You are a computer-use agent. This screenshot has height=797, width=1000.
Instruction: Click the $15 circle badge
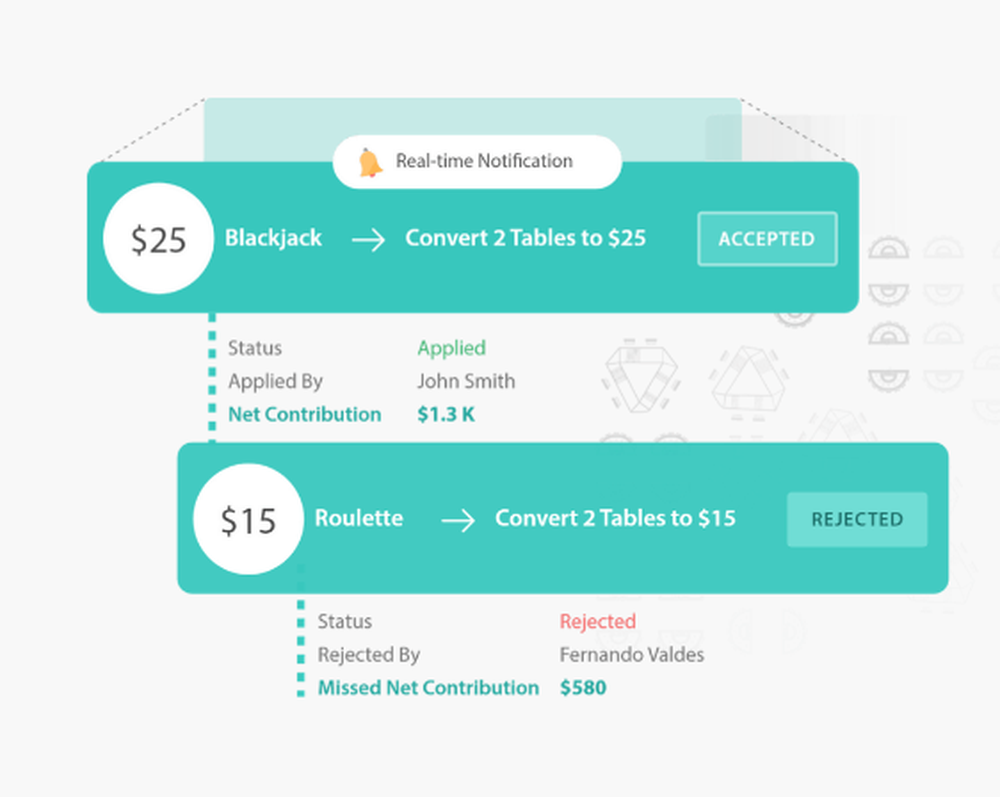248,519
